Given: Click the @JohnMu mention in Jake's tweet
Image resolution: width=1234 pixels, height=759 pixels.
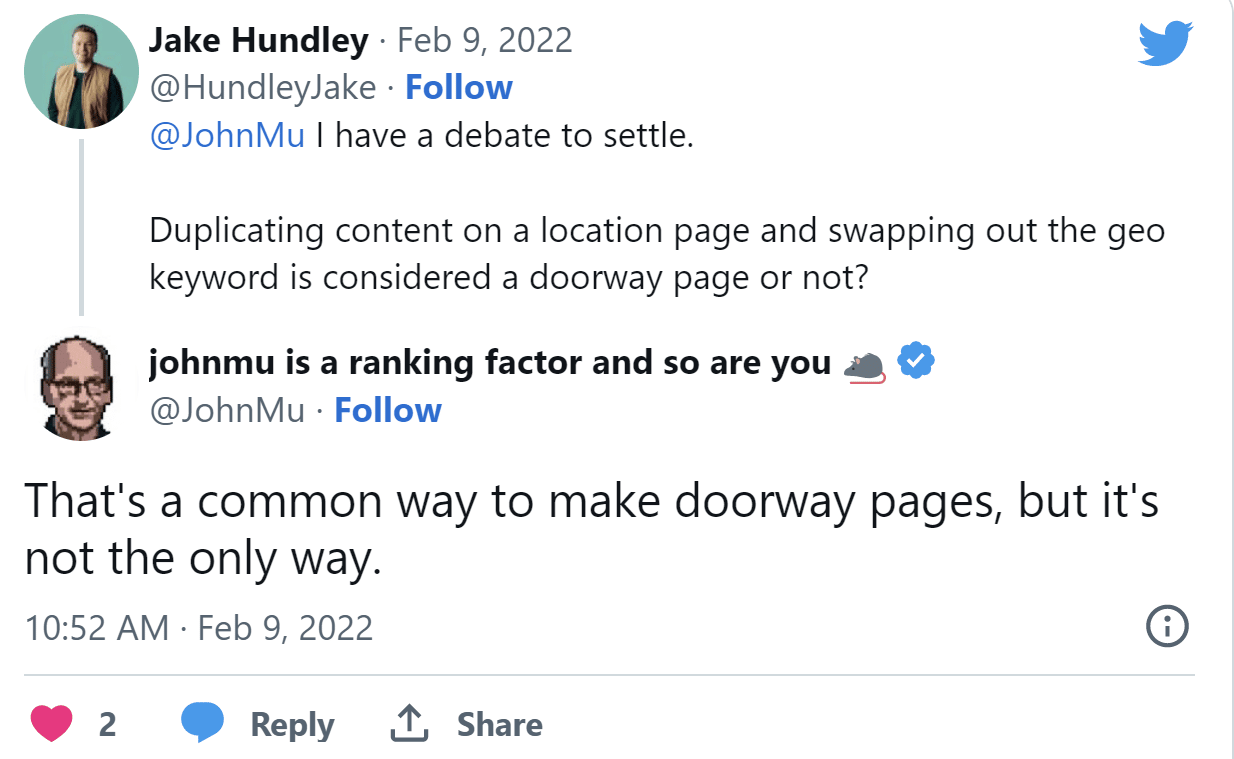Looking at the screenshot, I should (x=227, y=135).
